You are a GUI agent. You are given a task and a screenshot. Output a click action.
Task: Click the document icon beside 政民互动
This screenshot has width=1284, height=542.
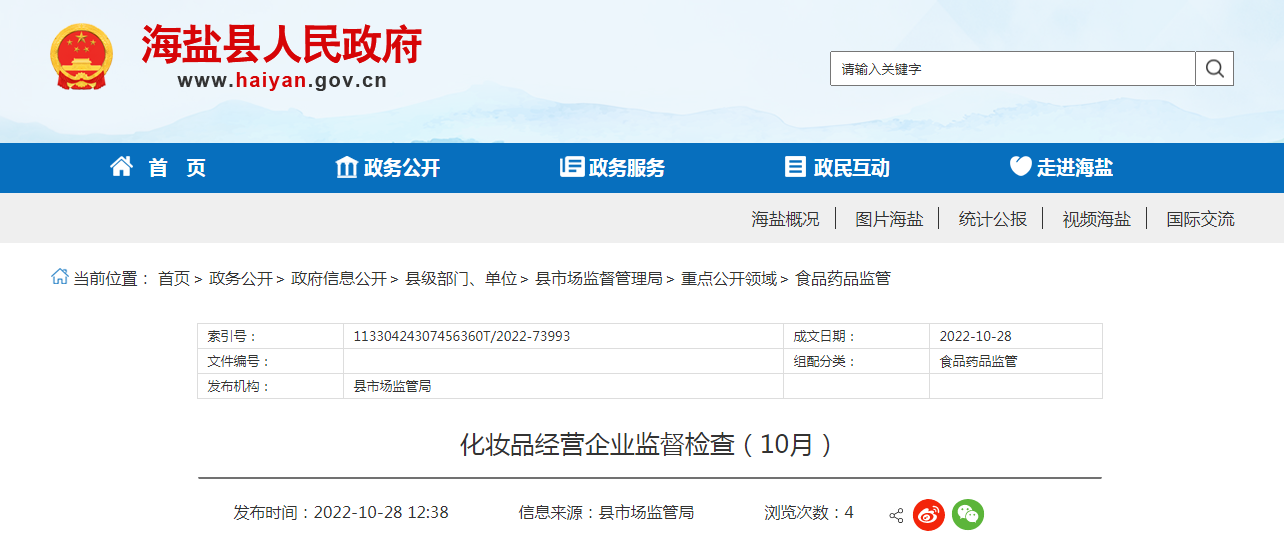point(795,167)
